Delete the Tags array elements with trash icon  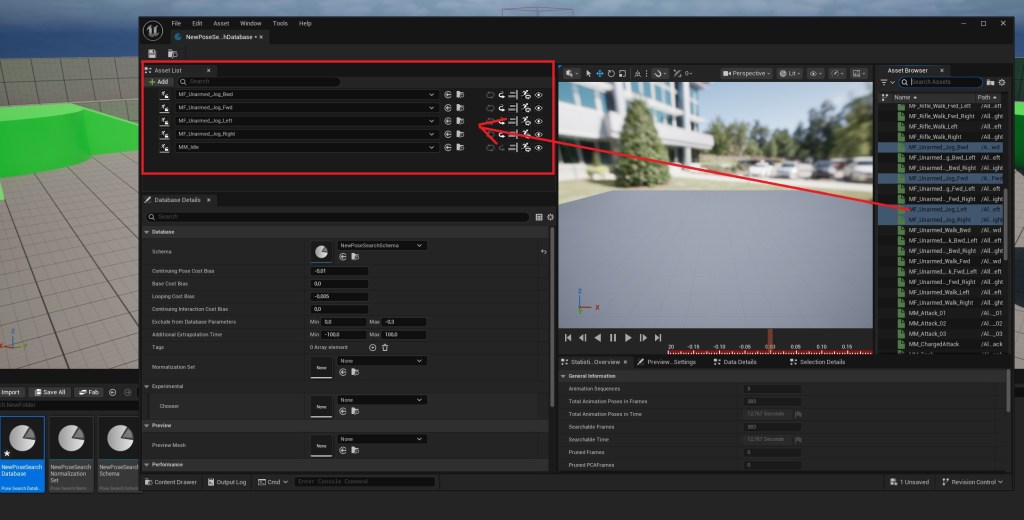pyautogui.click(x=385, y=347)
